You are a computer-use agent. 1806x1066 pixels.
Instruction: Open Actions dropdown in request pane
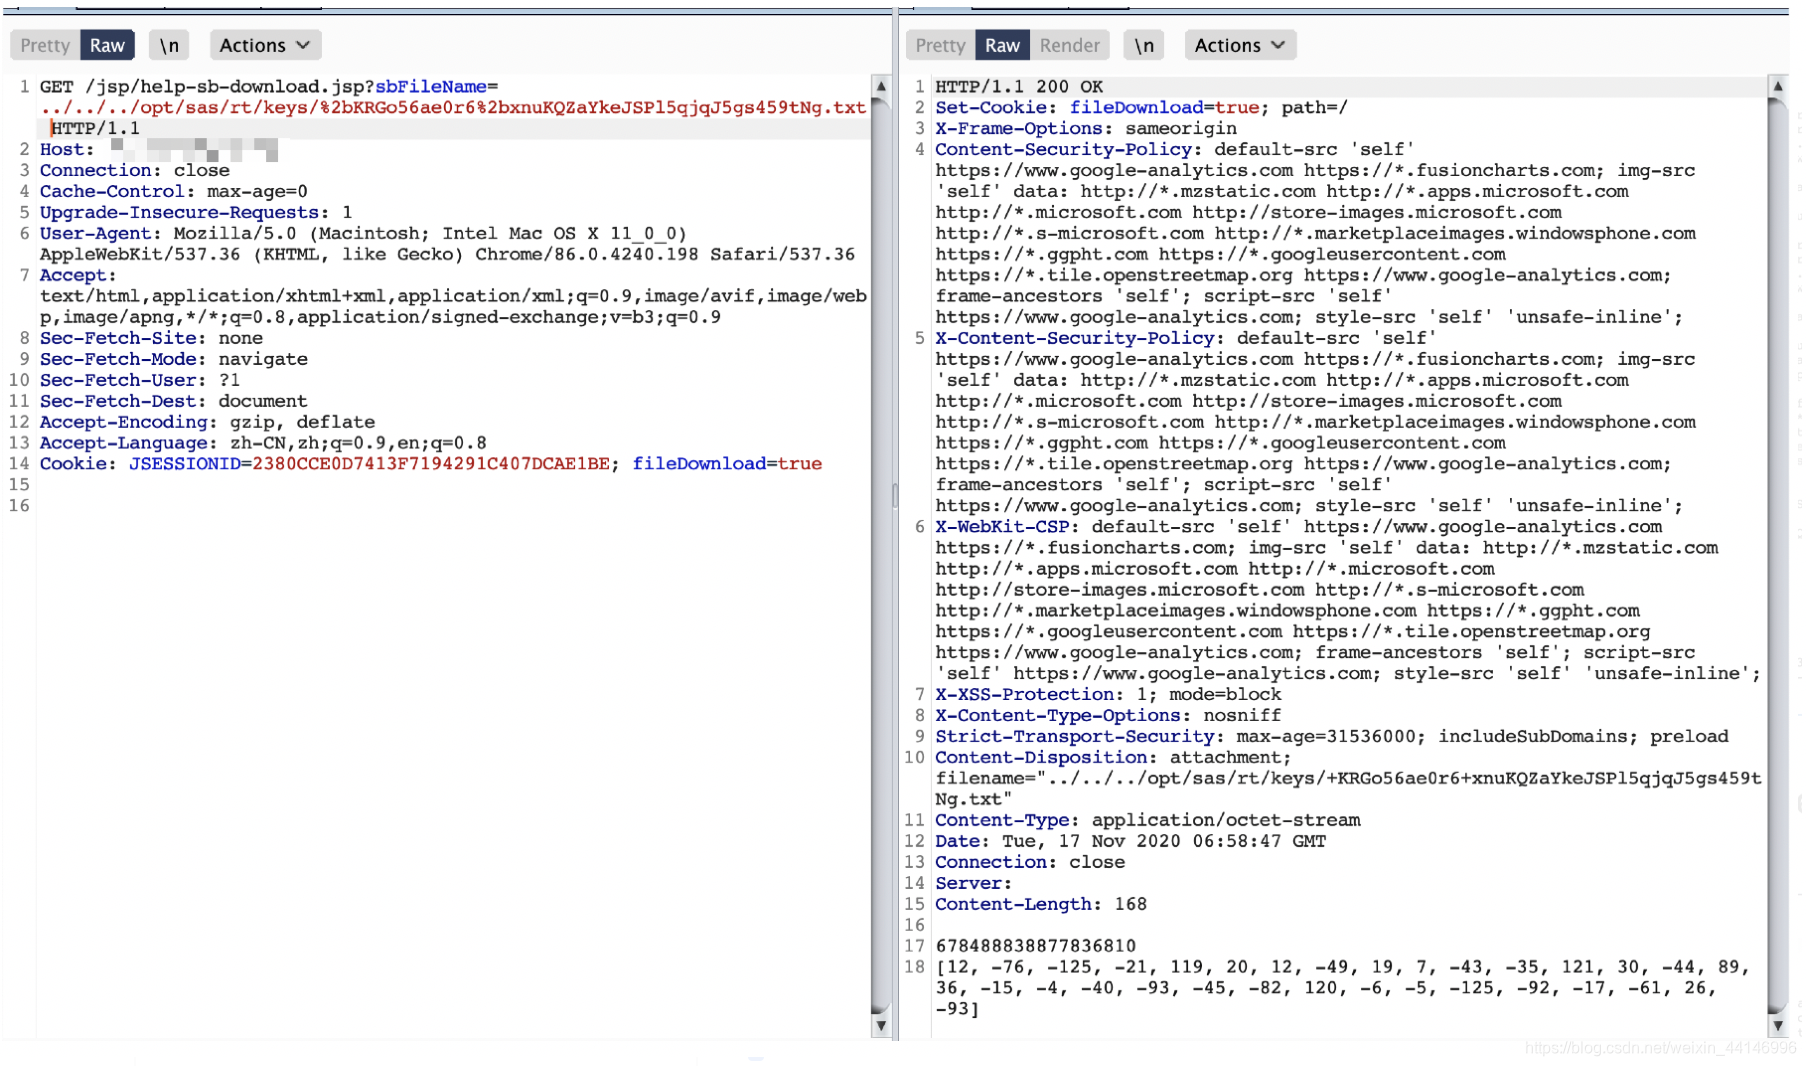tap(264, 45)
